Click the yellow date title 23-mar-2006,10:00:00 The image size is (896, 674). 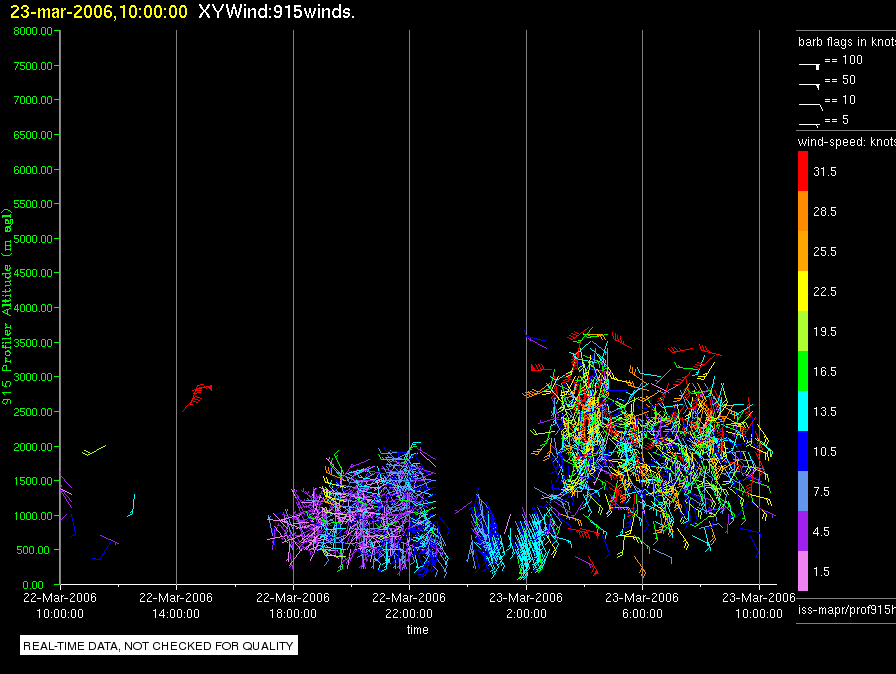point(99,12)
